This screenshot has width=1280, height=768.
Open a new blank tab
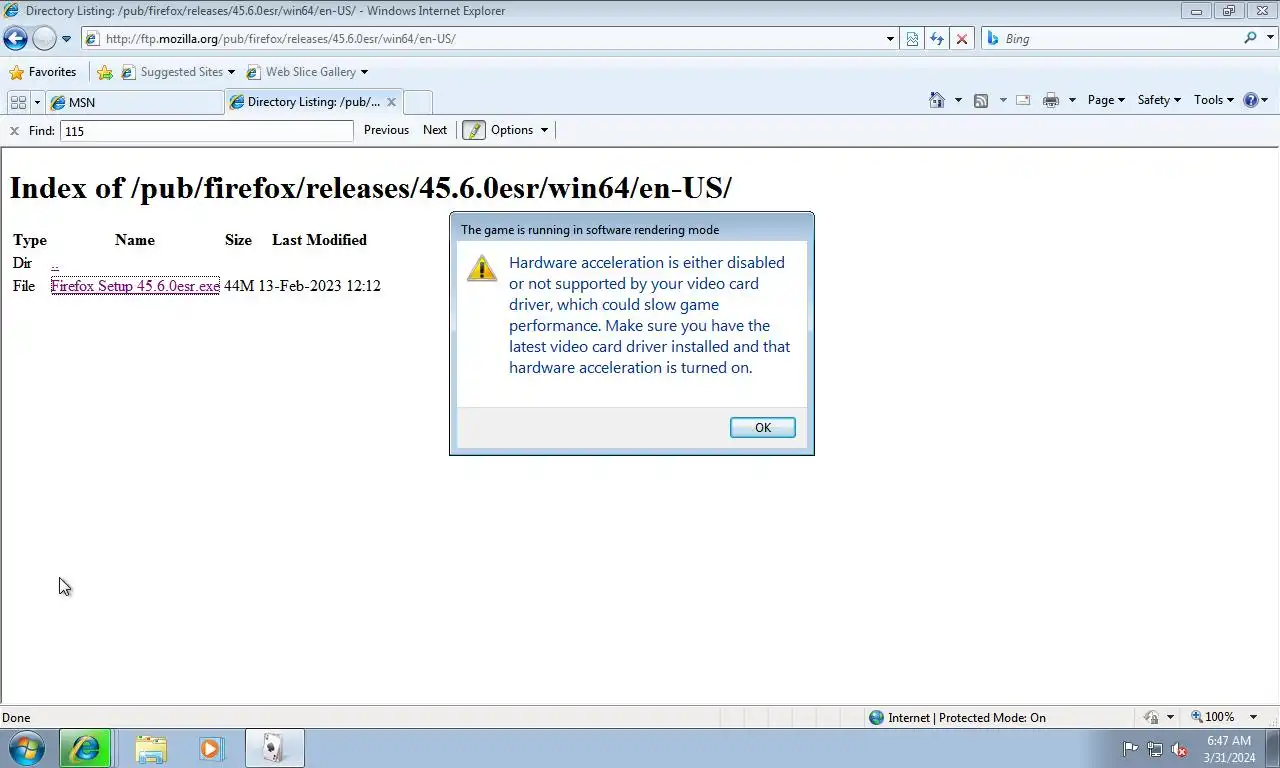pos(418,102)
